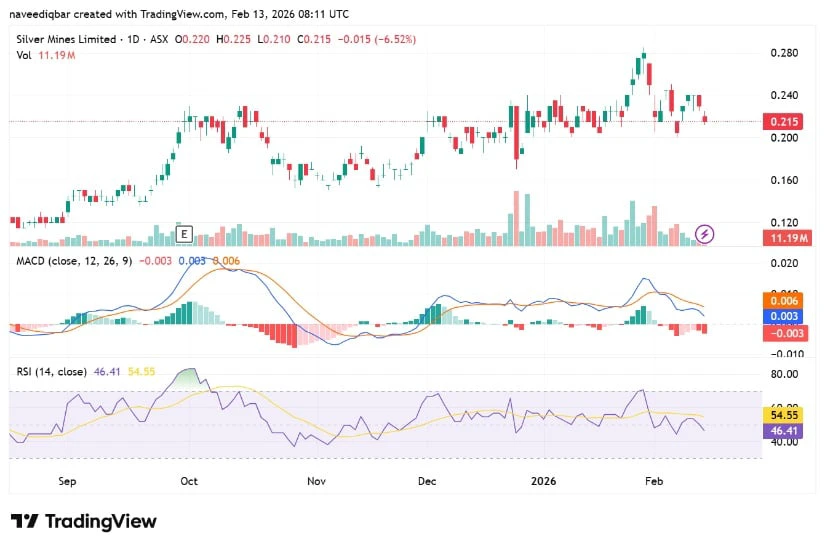Click the purple lightning bolt icon
825x549 pixels.
pos(705,234)
